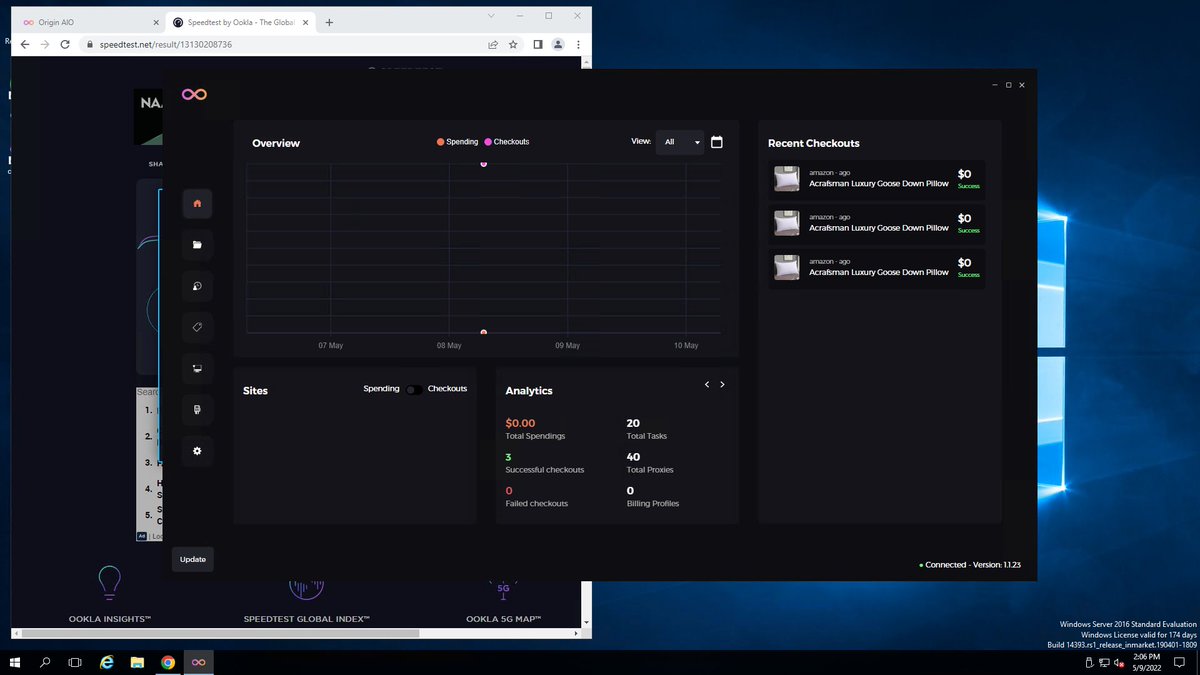Screen dimensions: 1200x675
Task: Open Task View on taskbar
Action: 75,662
